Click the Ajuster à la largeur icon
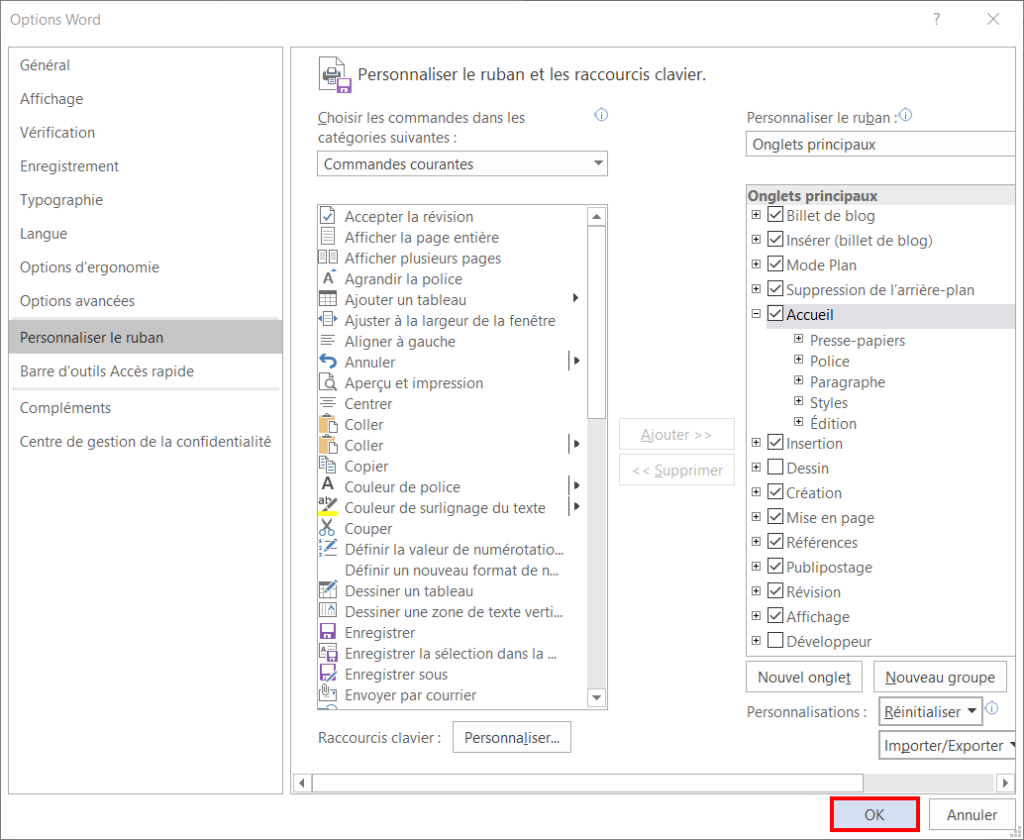 pos(328,320)
